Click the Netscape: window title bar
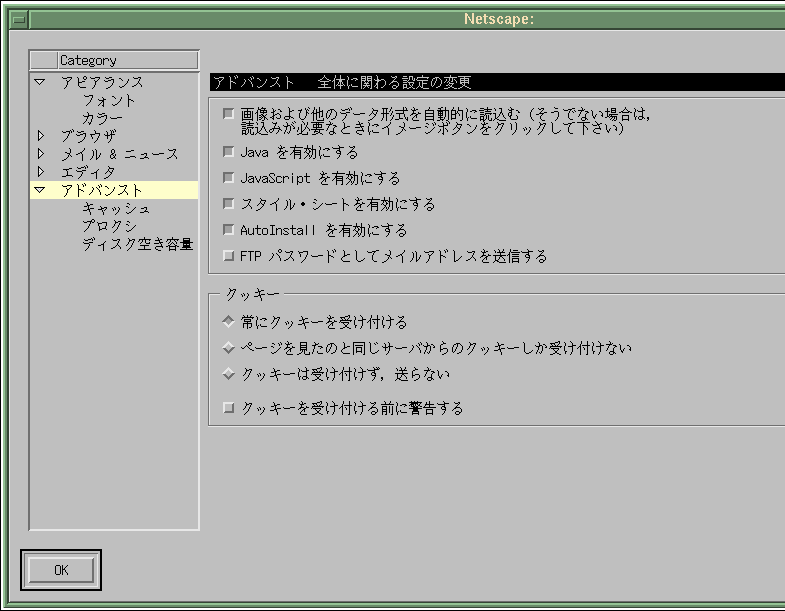785x611 pixels. point(407,20)
